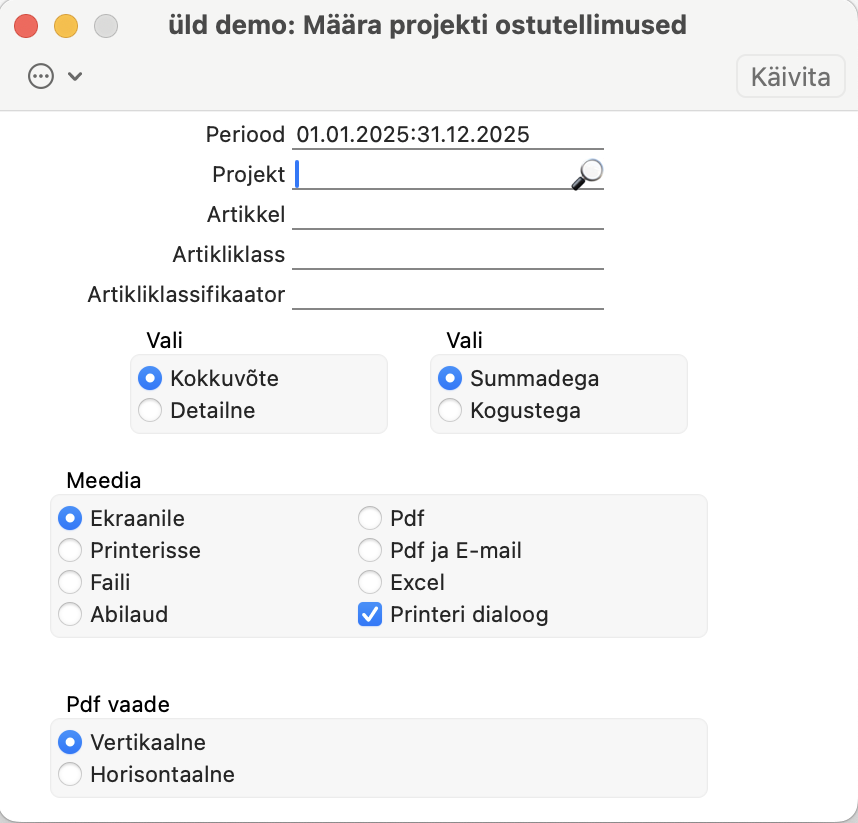Focus the Artikkel input field

(x=447, y=215)
